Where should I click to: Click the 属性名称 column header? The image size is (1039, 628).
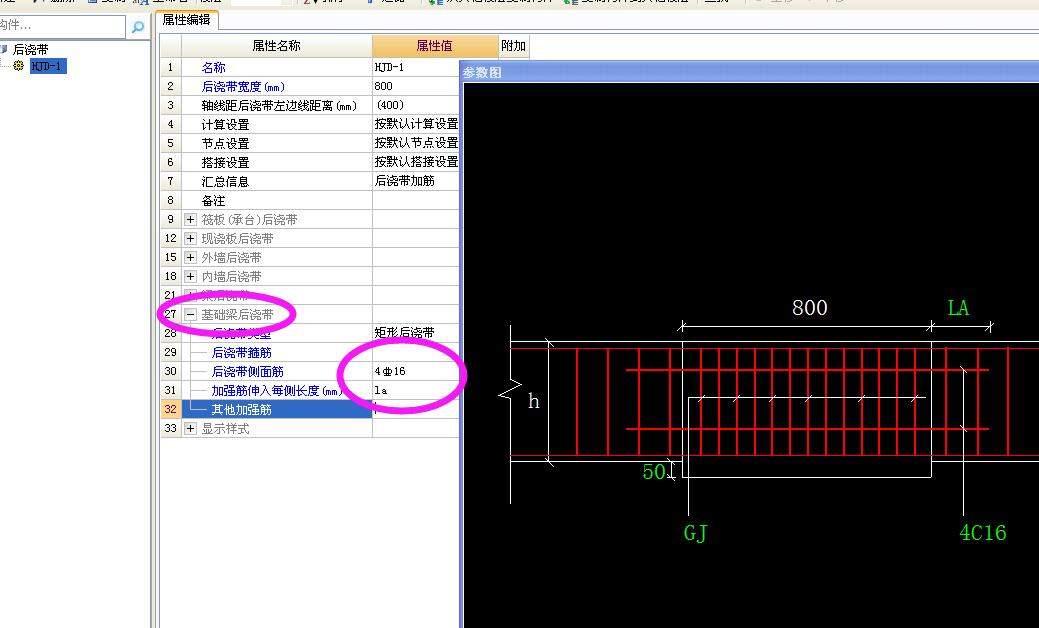[276, 46]
